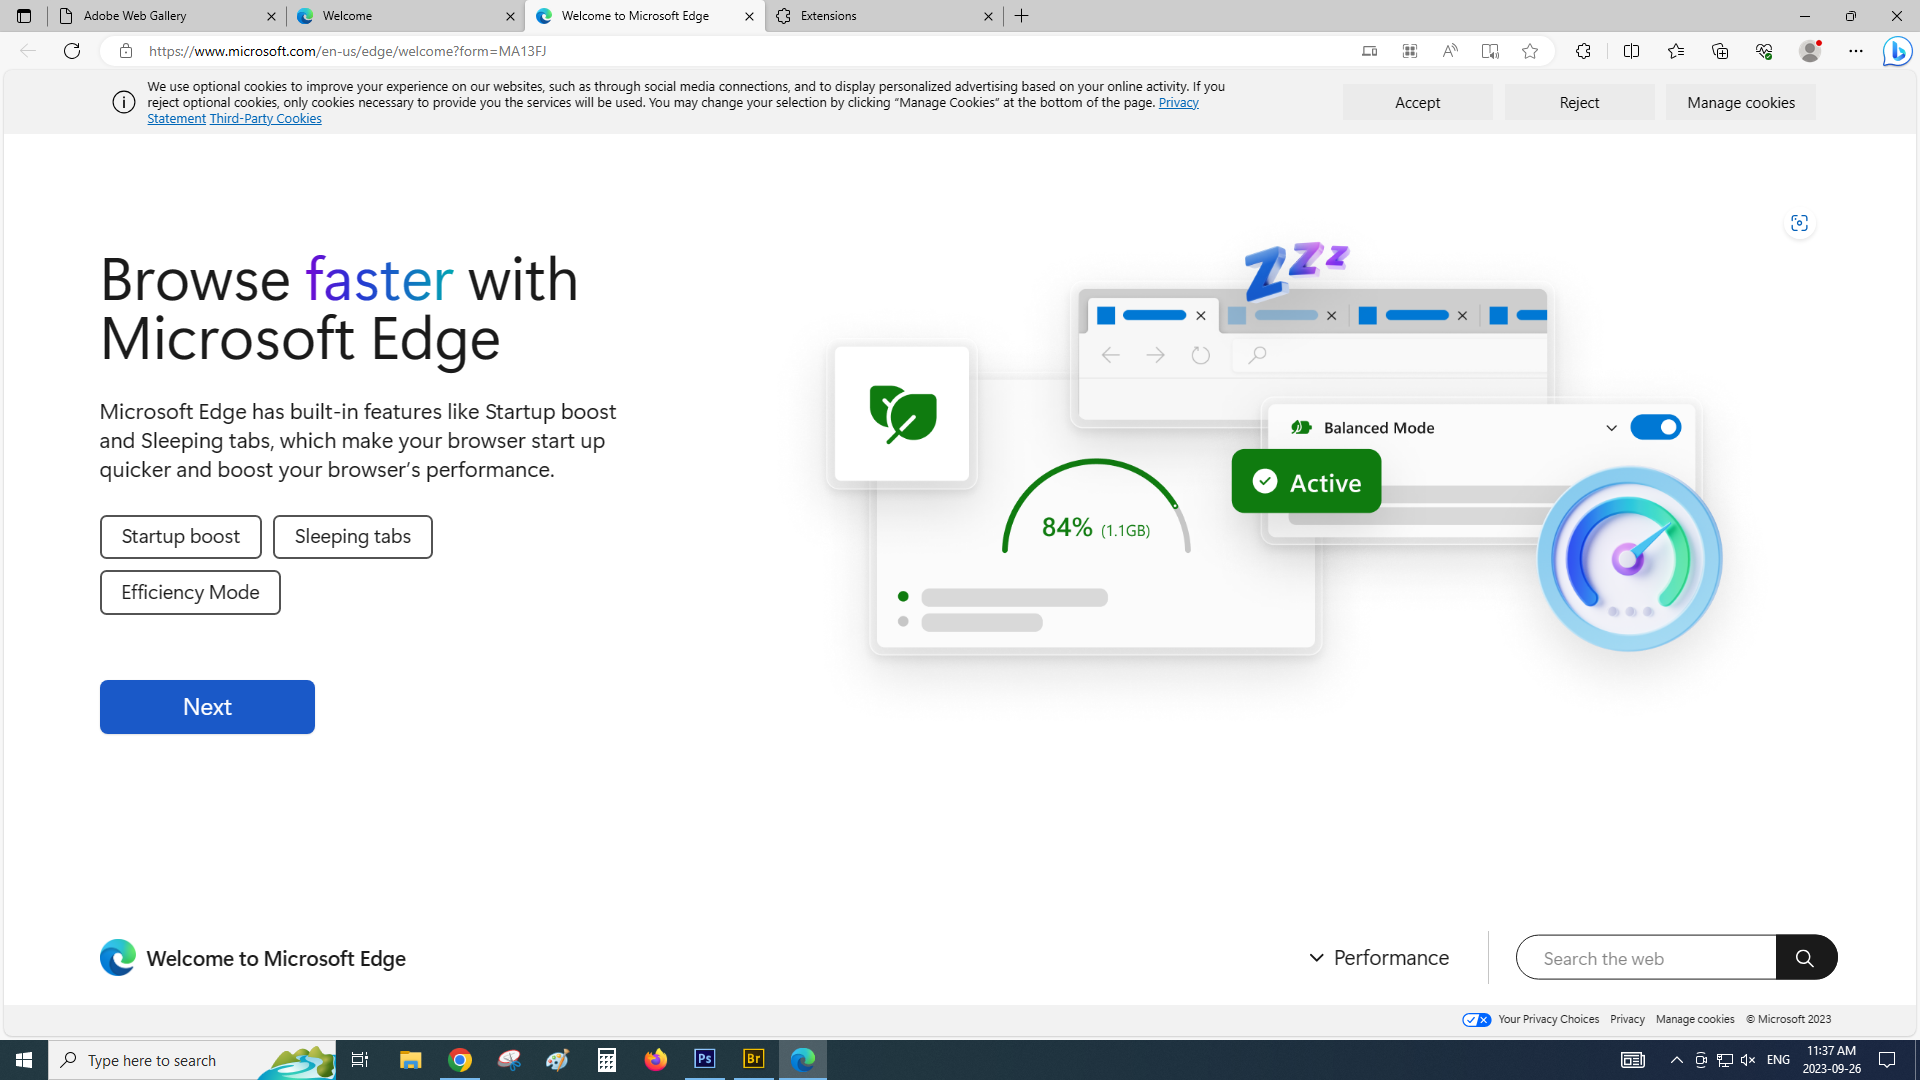Image resolution: width=1920 pixels, height=1080 pixels.
Task: Reject optional cookies
Action: coord(1579,102)
